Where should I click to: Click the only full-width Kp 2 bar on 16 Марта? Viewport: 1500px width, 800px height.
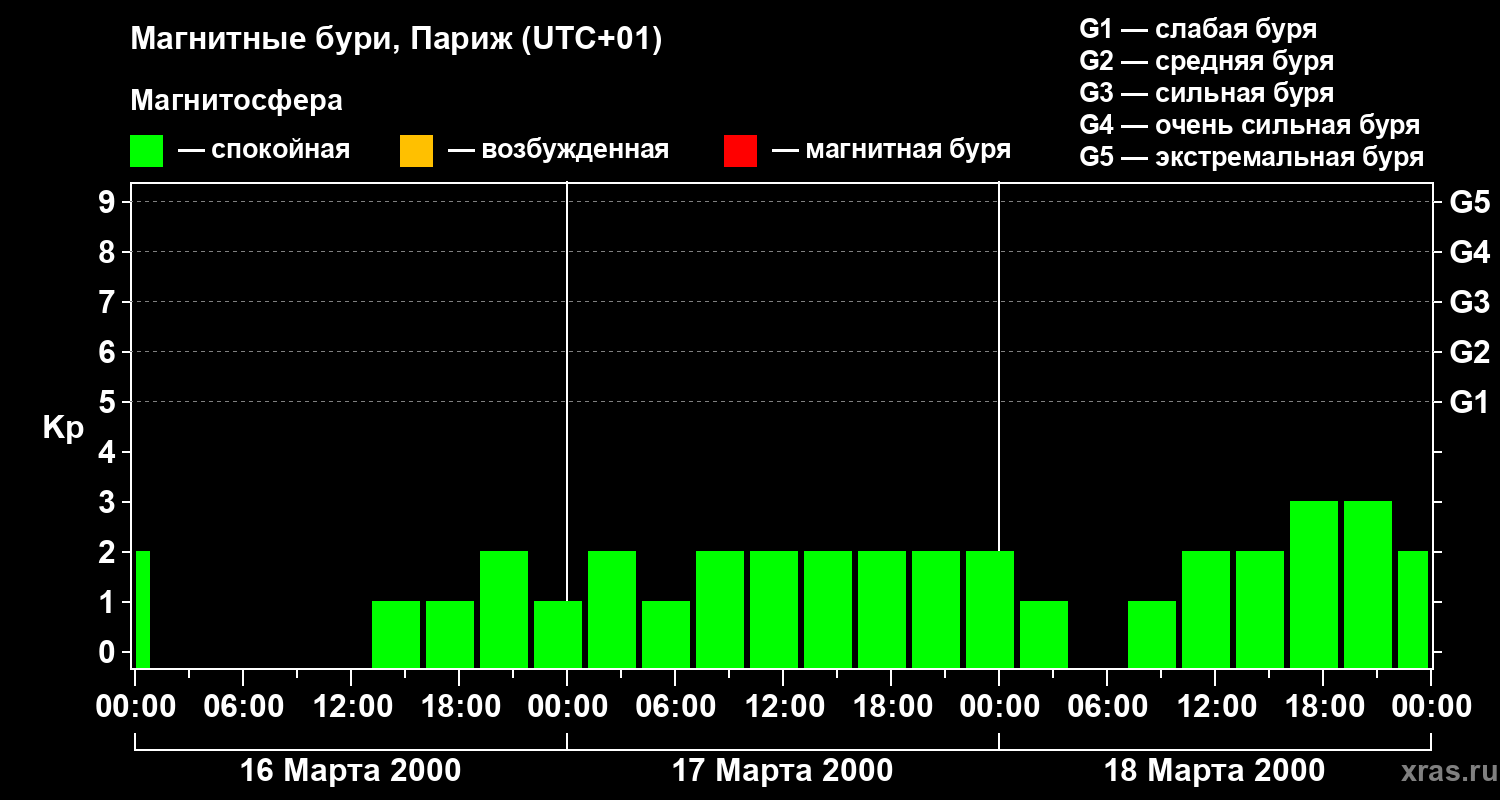[x=504, y=609]
